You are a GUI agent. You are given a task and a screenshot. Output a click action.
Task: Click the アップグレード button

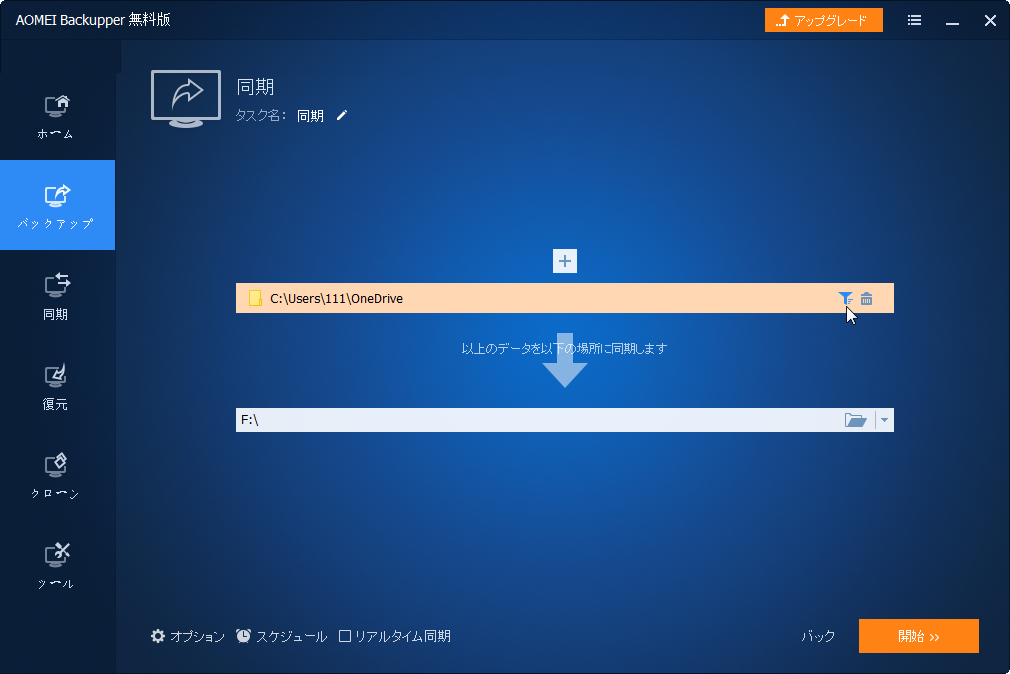click(x=824, y=20)
